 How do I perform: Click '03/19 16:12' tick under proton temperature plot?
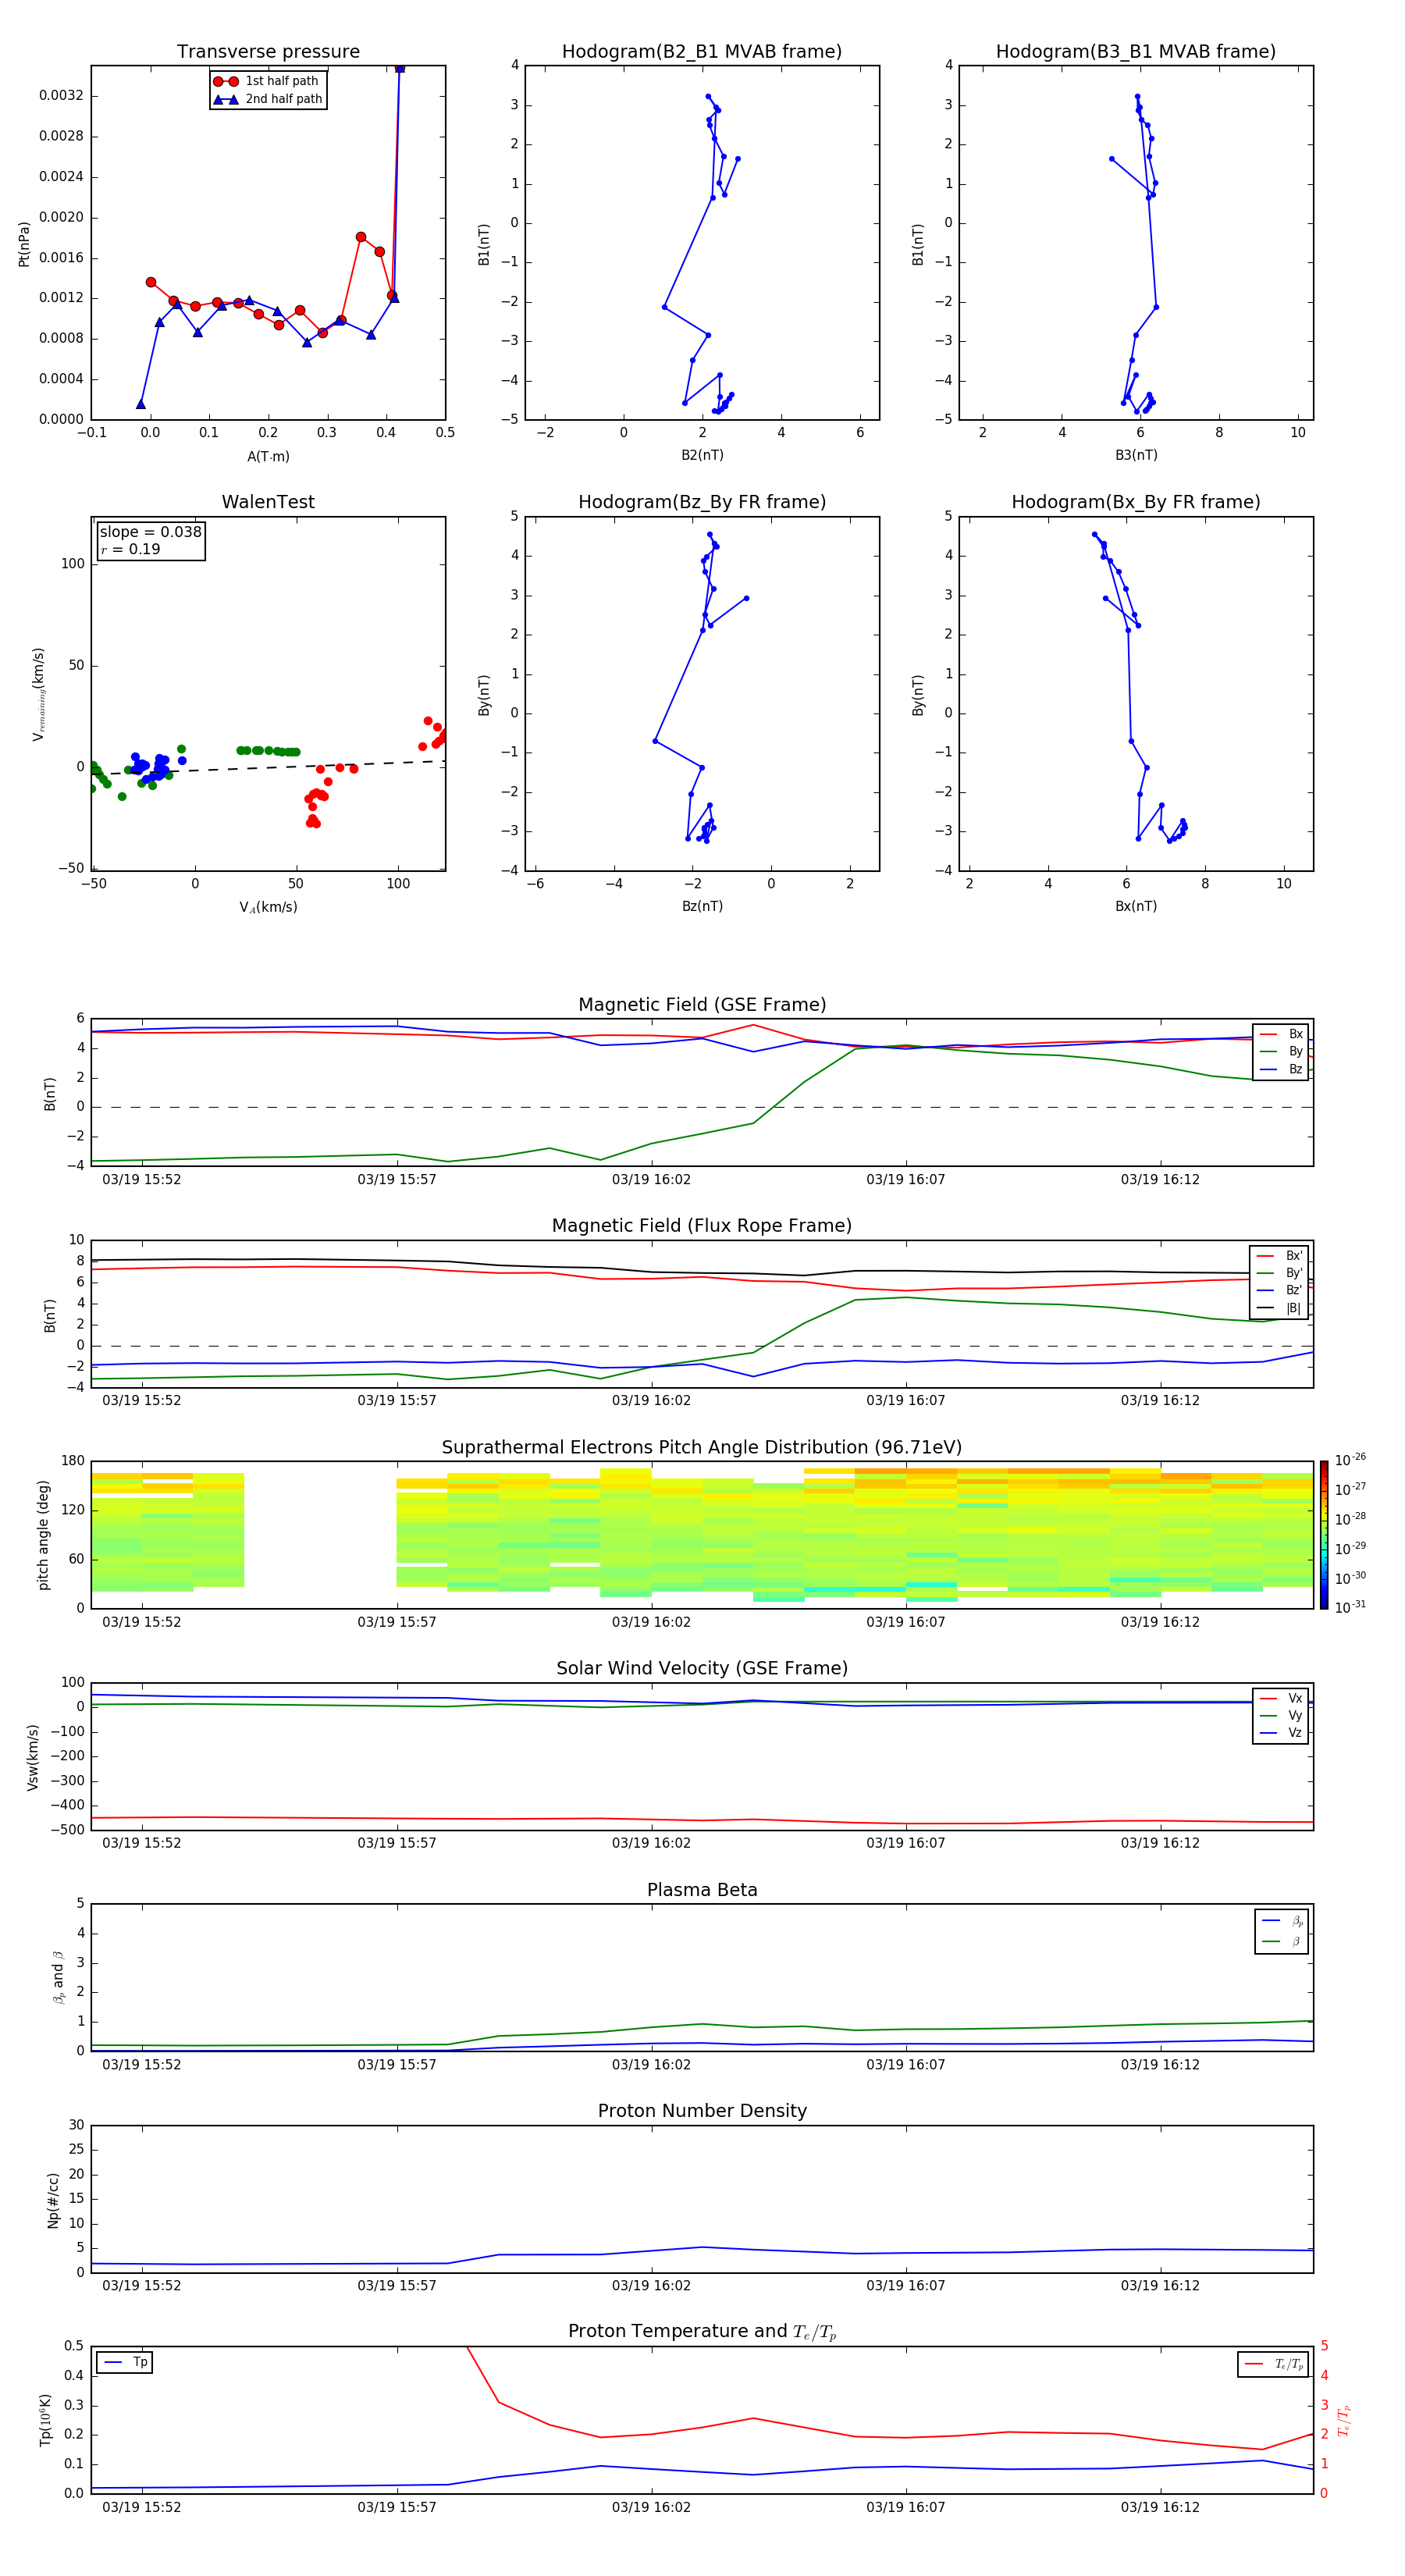coord(1160,2507)
